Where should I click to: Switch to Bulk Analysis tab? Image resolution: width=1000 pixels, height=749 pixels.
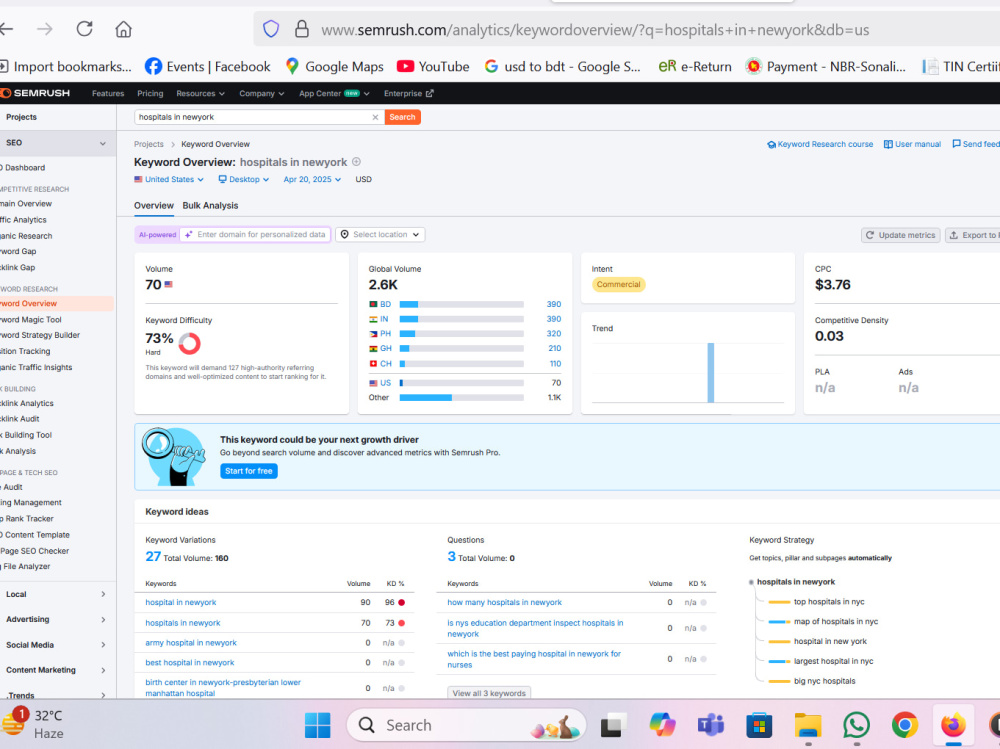pos(210,205)
